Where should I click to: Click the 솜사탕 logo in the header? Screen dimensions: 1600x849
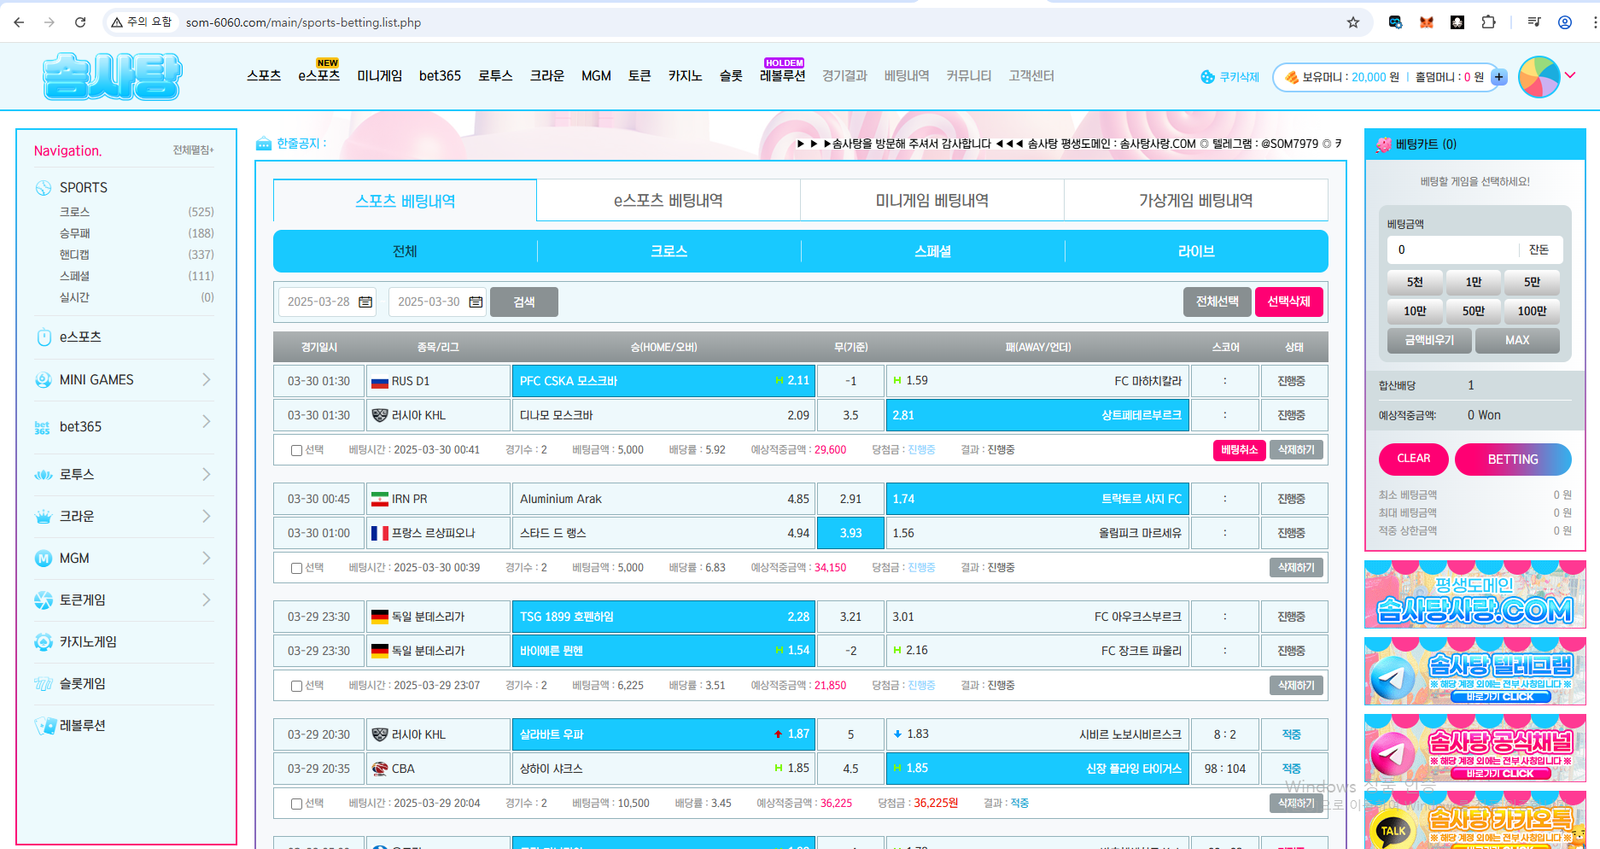click(112, 76)
